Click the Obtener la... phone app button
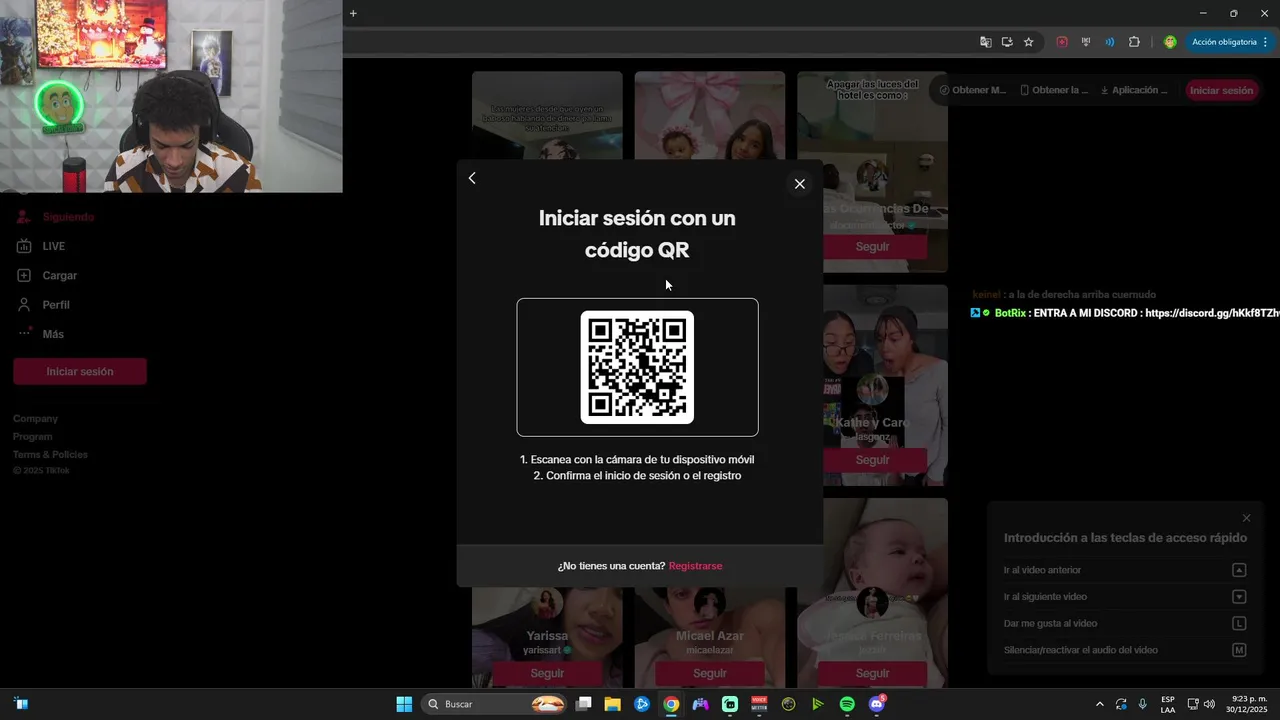This screenshot has height=720, width=1280. (x=1054, y=90)
